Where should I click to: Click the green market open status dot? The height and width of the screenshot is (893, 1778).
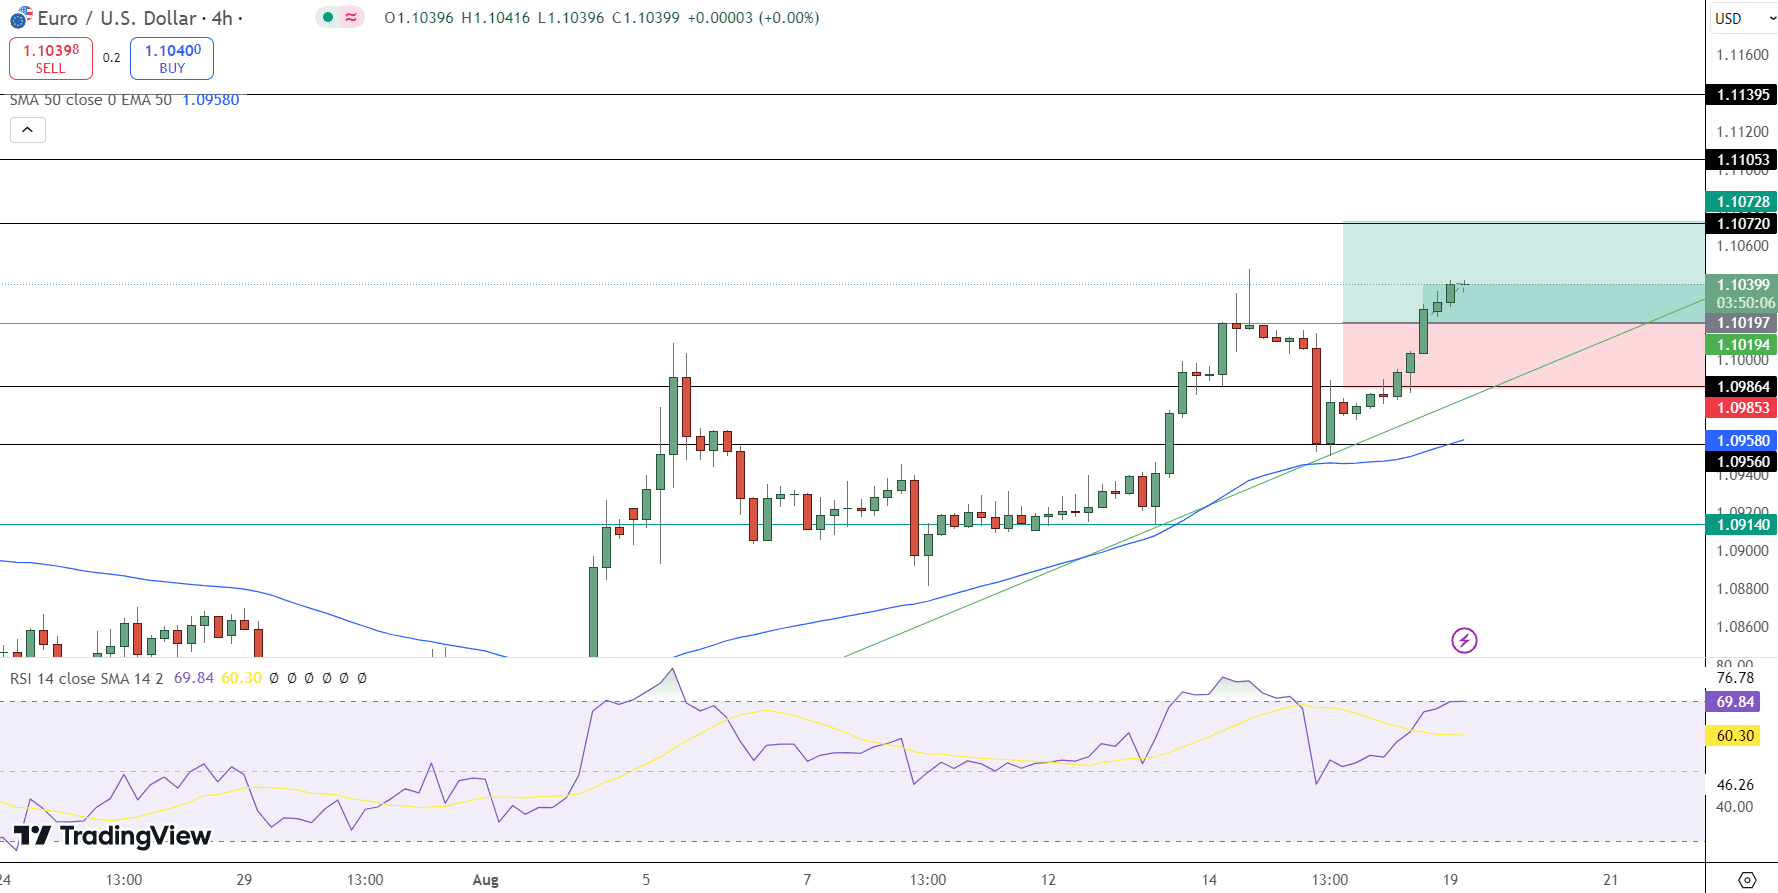point(328,17)
